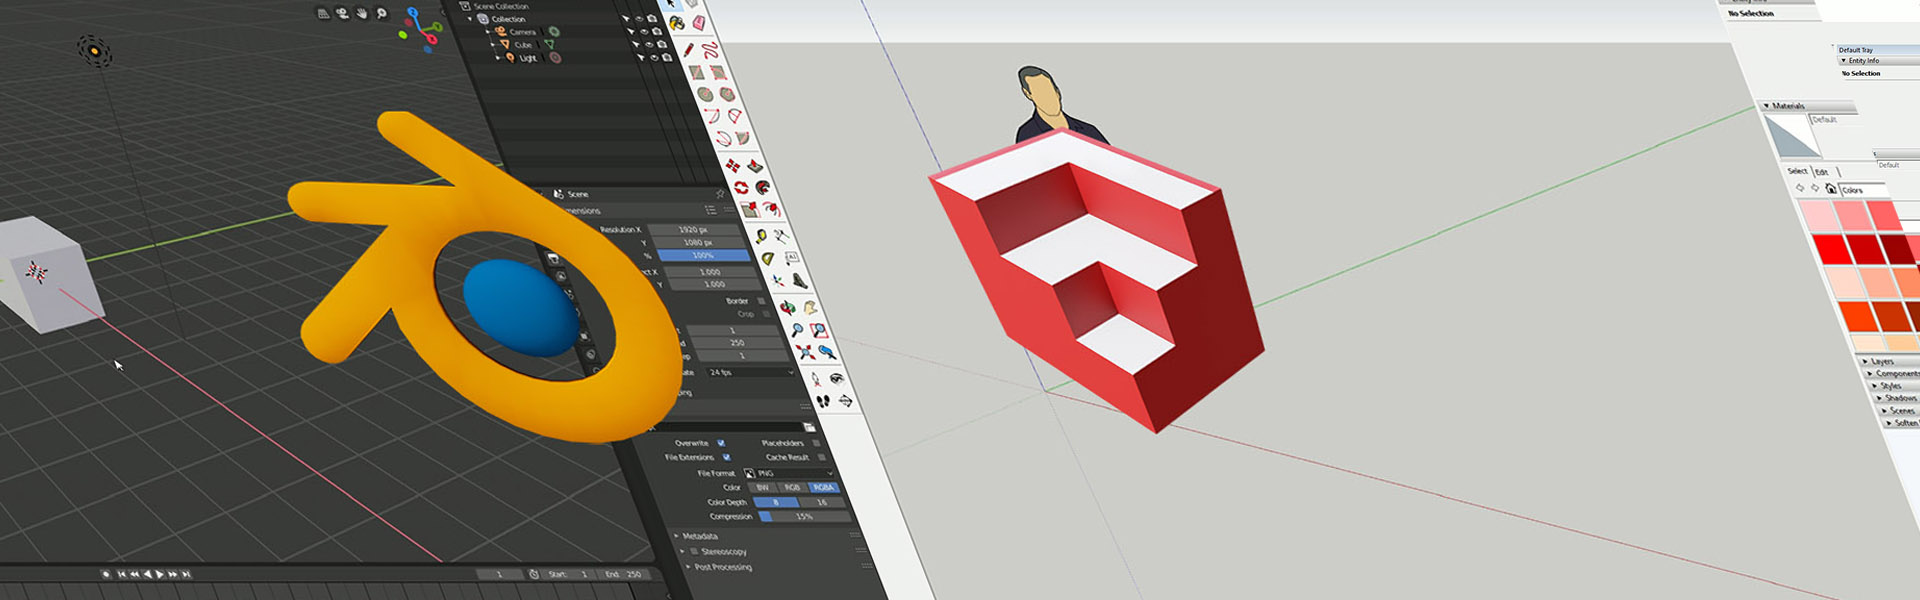
Task: Click the Materials home icon button
Action: pyautogui.click(x=1830, y=189)
